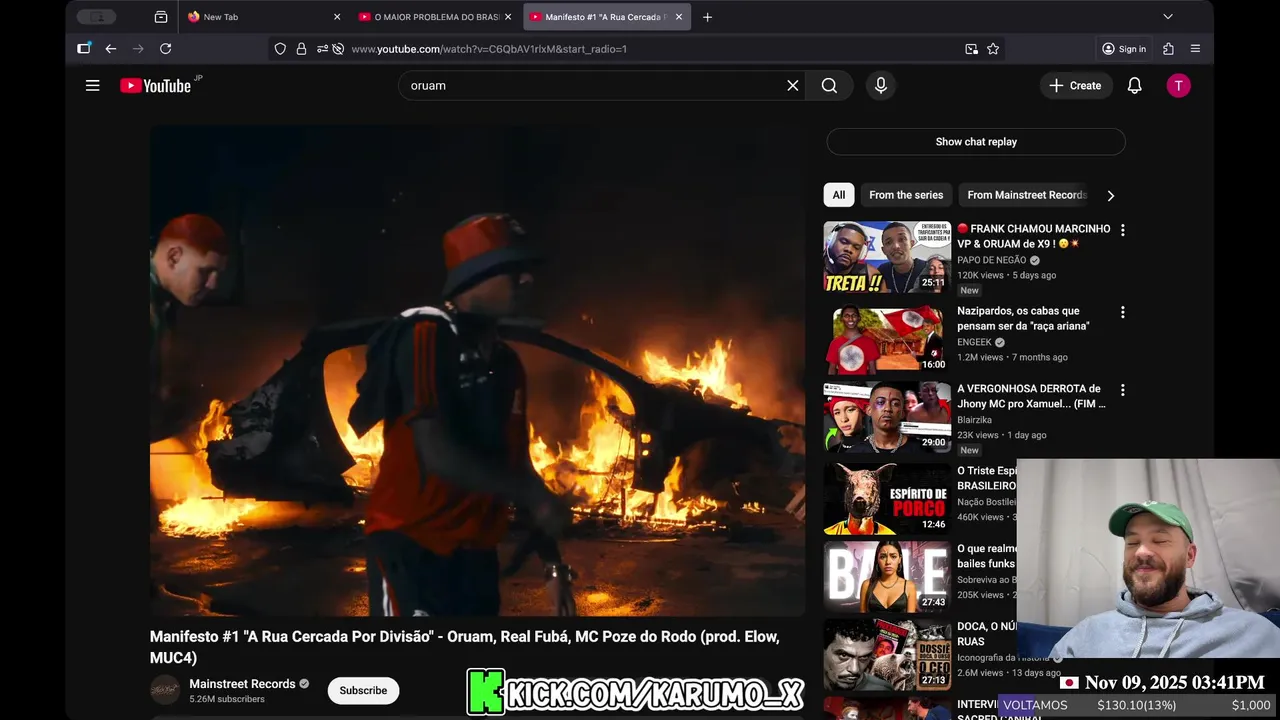This screenshot has width=1280, height=720.
Task: Open the account avatar menu
Action: 1178,86
